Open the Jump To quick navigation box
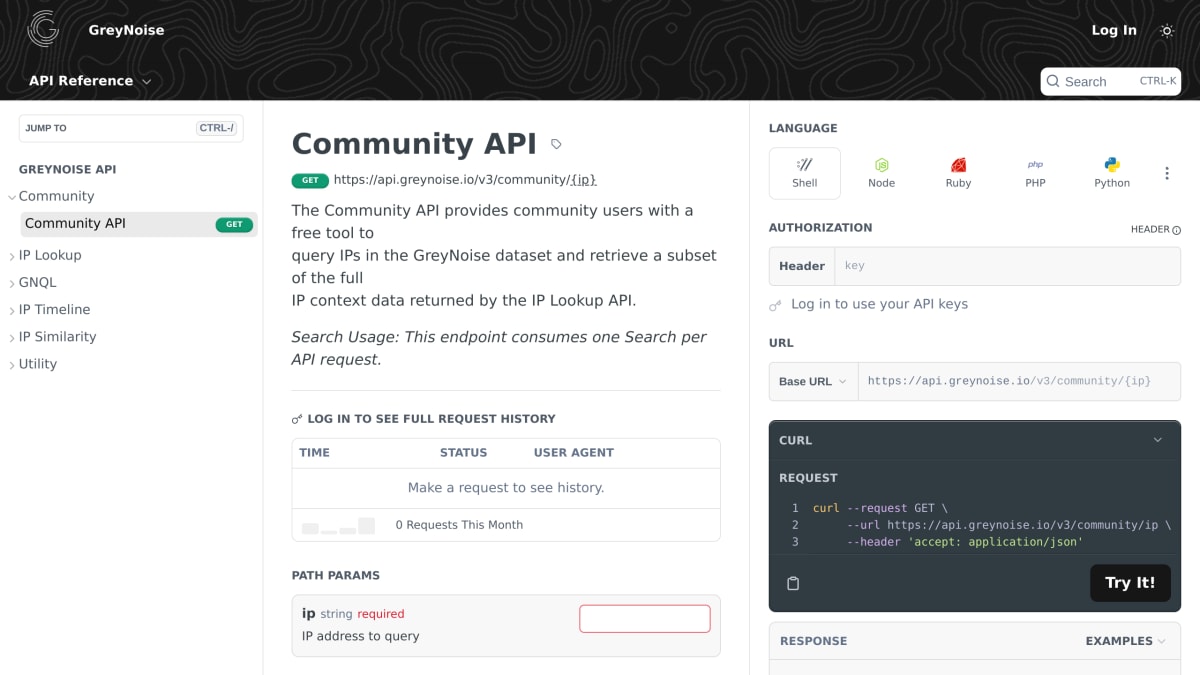 click(131, 128)
